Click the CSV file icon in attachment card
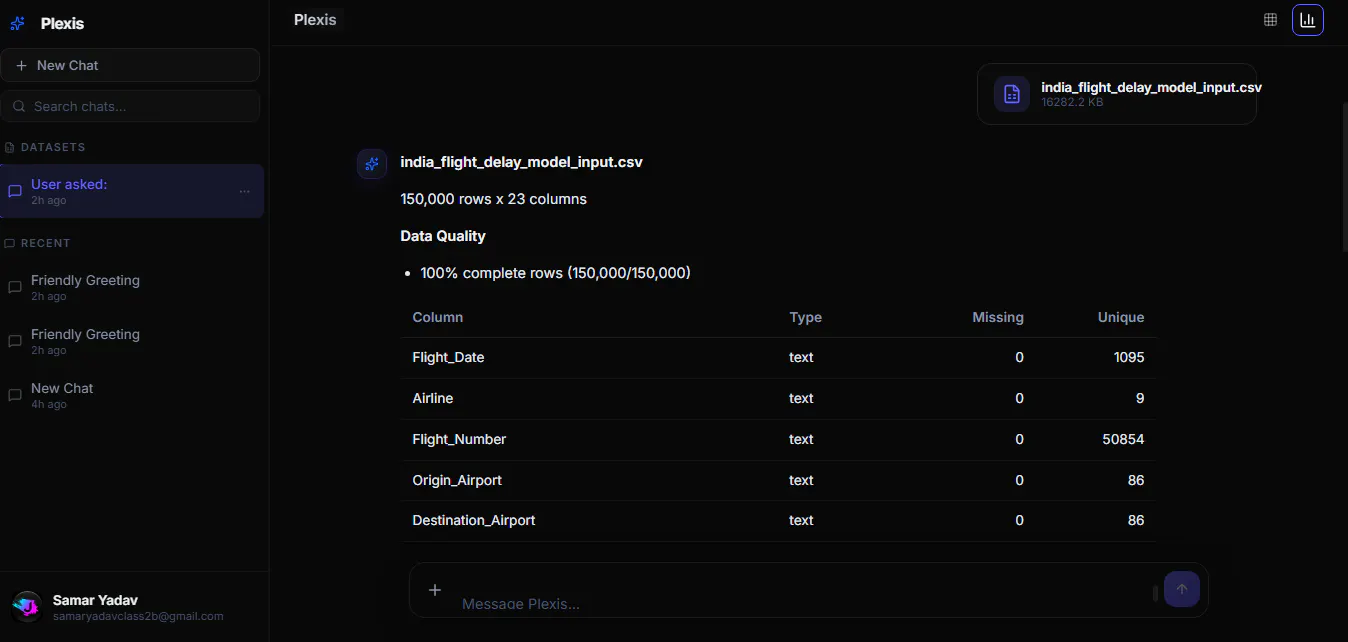1348x642 pixels. click(x=1012, y=94)
